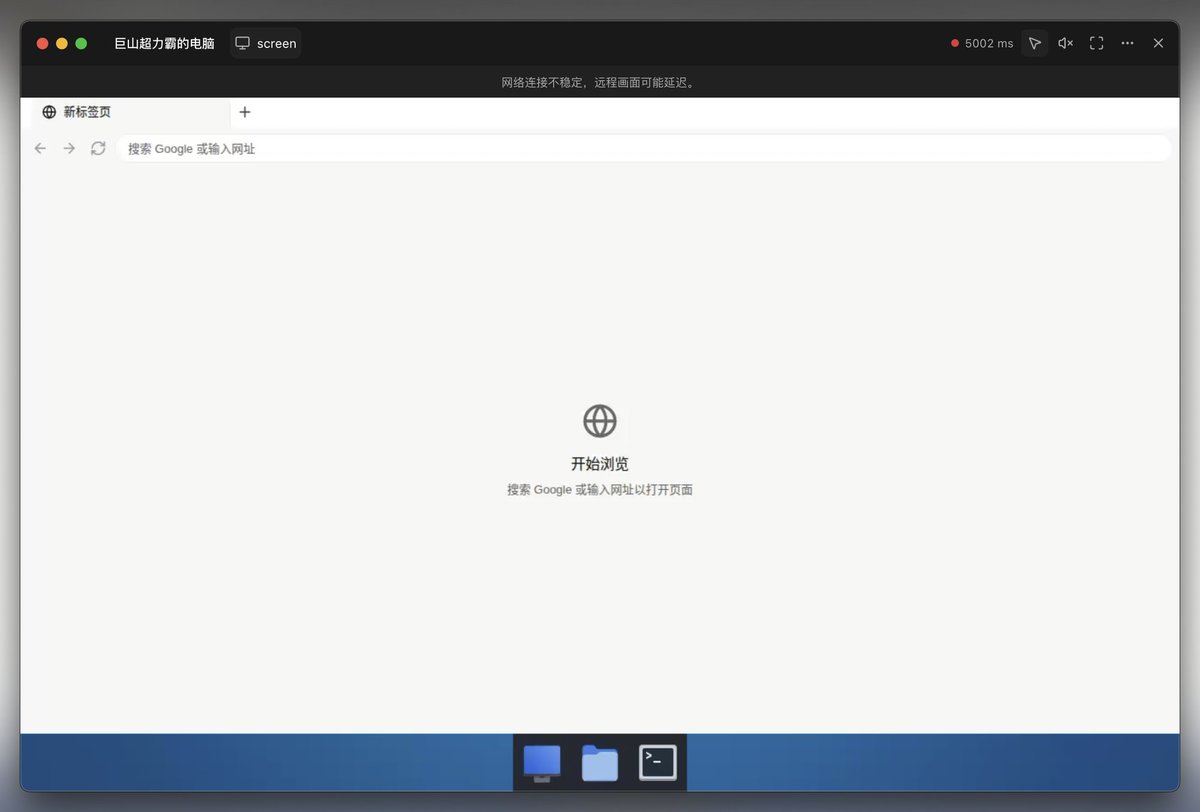Click the green maximize window button
Screen dimensions: 1200x812
coord(81,43)
